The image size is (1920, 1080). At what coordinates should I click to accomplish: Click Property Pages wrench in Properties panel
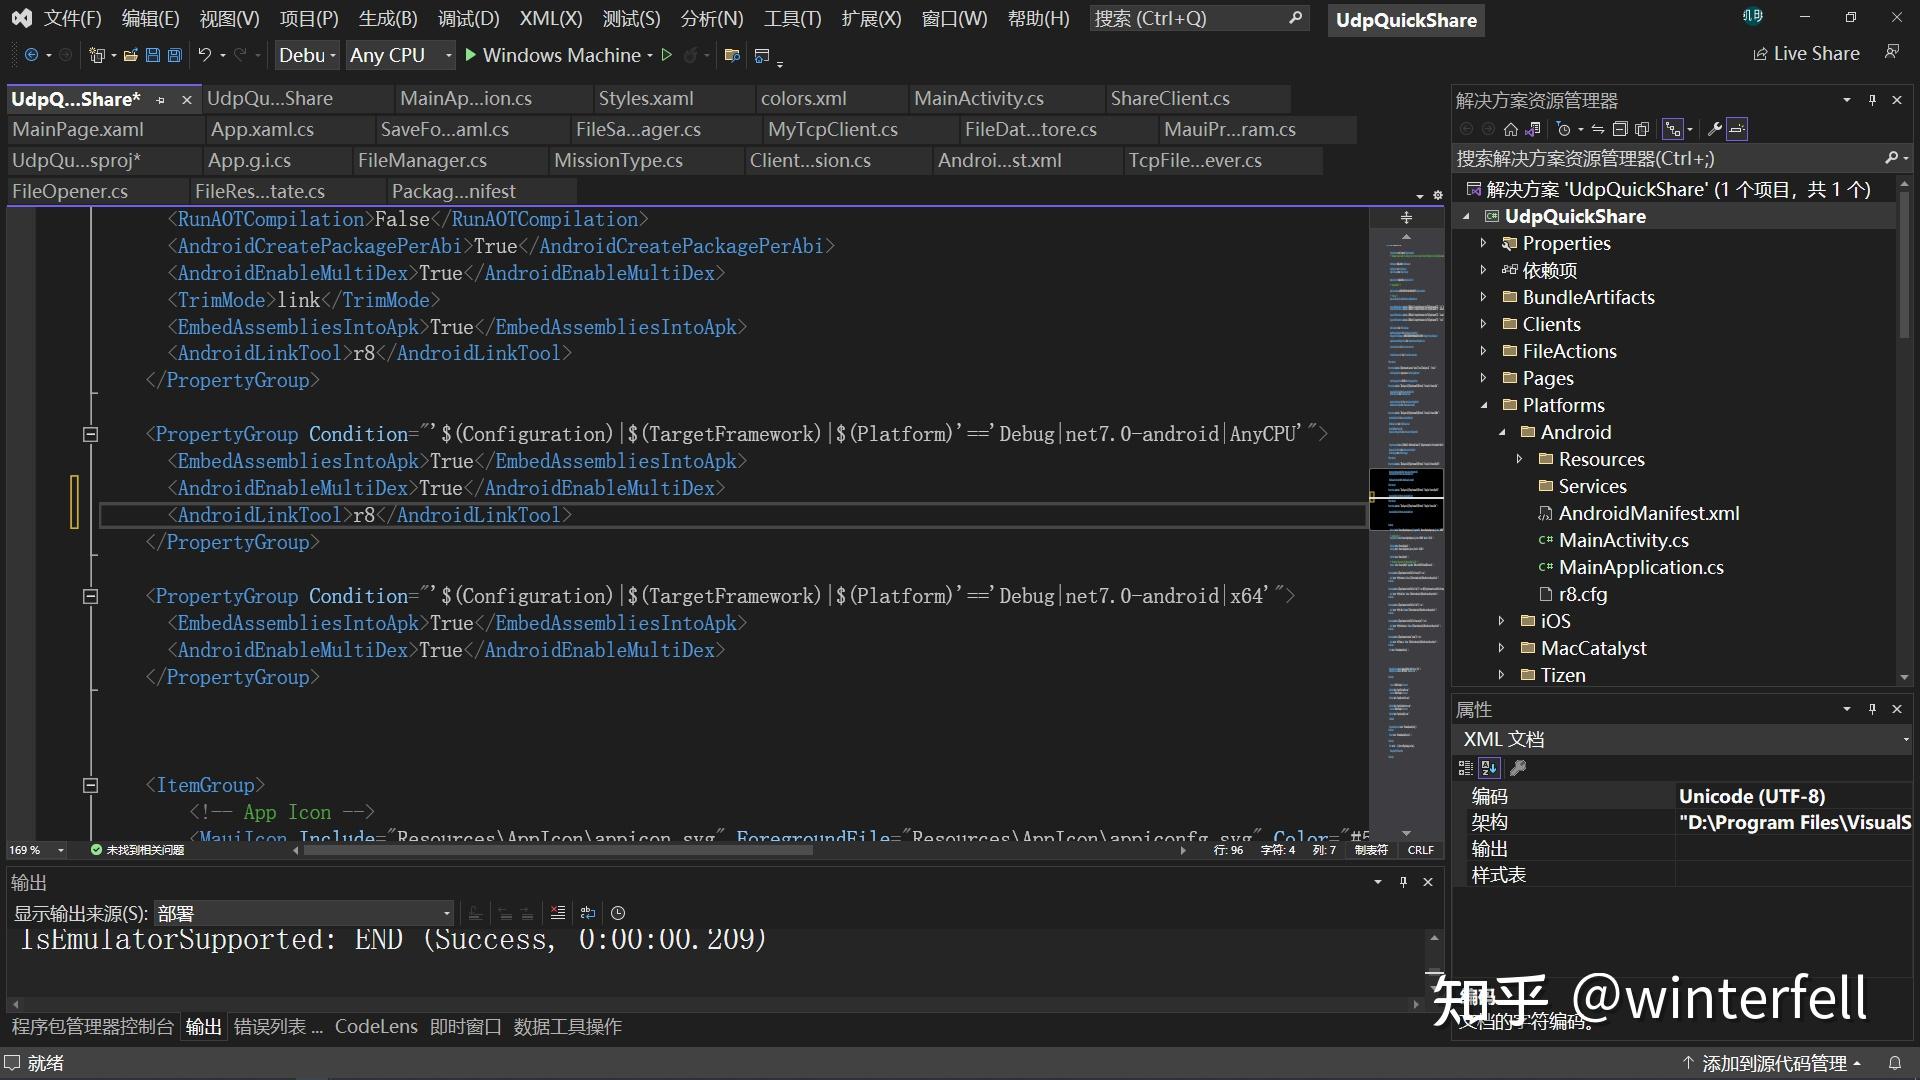coord(1518,768)
